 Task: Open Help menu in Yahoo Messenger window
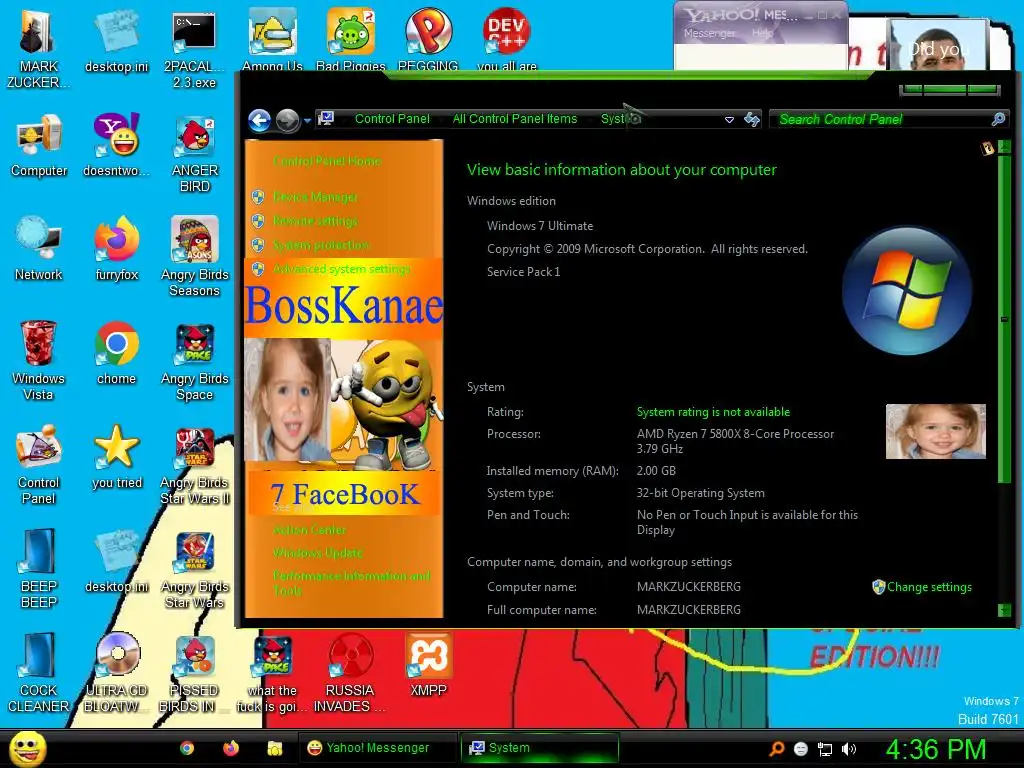(x=761, y=33)
